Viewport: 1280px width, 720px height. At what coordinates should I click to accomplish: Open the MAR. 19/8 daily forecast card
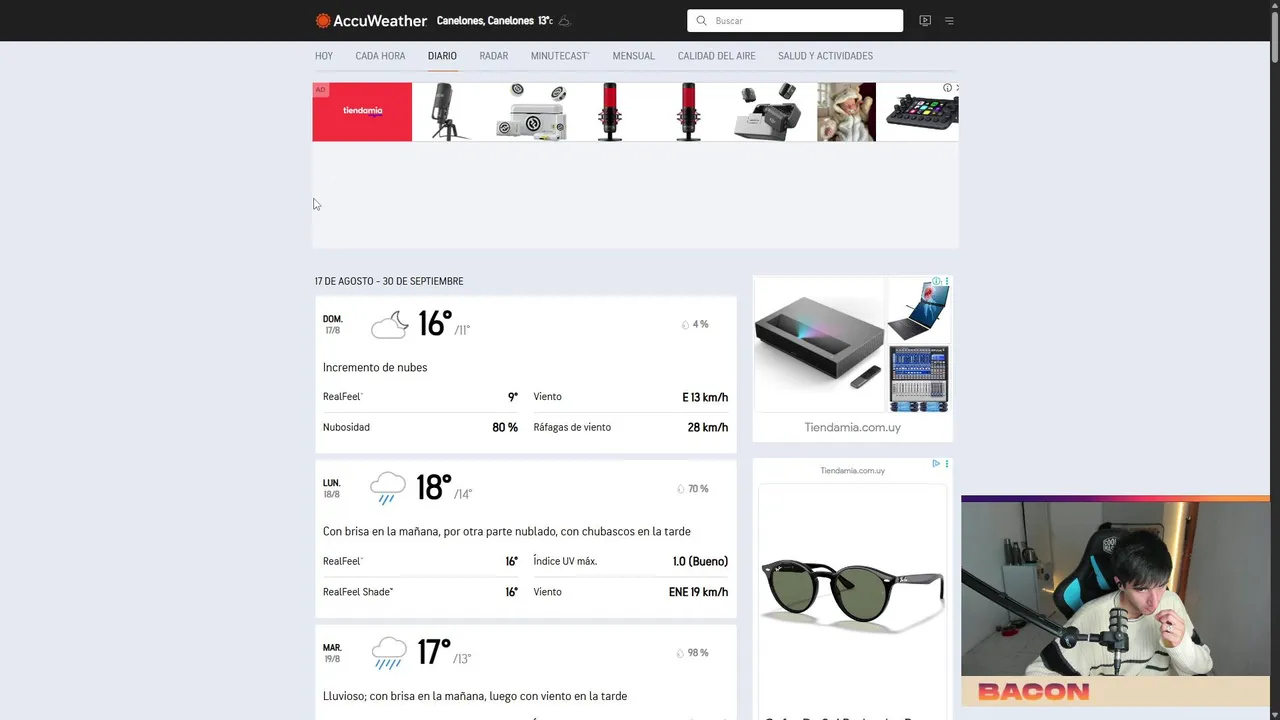click(526, 672)
